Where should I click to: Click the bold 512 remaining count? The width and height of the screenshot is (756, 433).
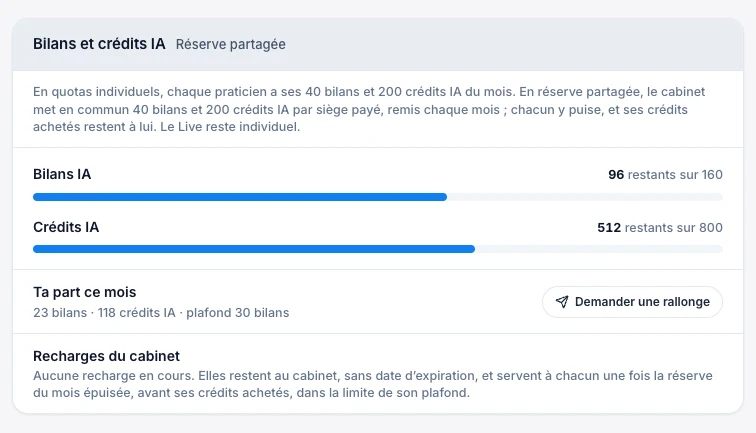coord(609,228)
